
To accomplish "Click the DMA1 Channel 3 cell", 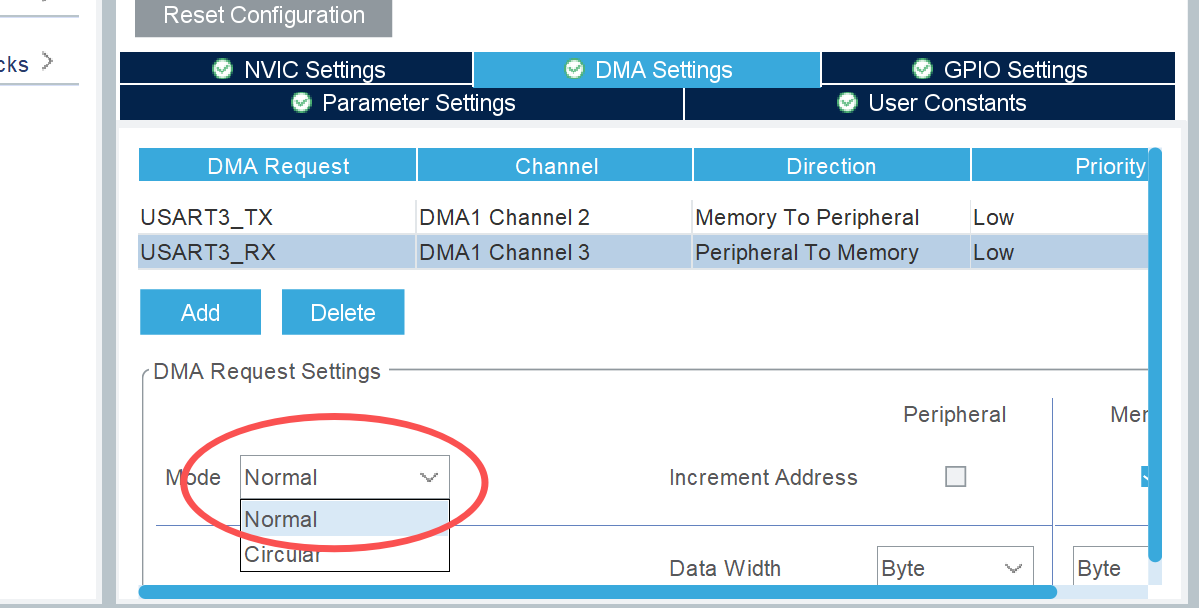I will 554,252.
